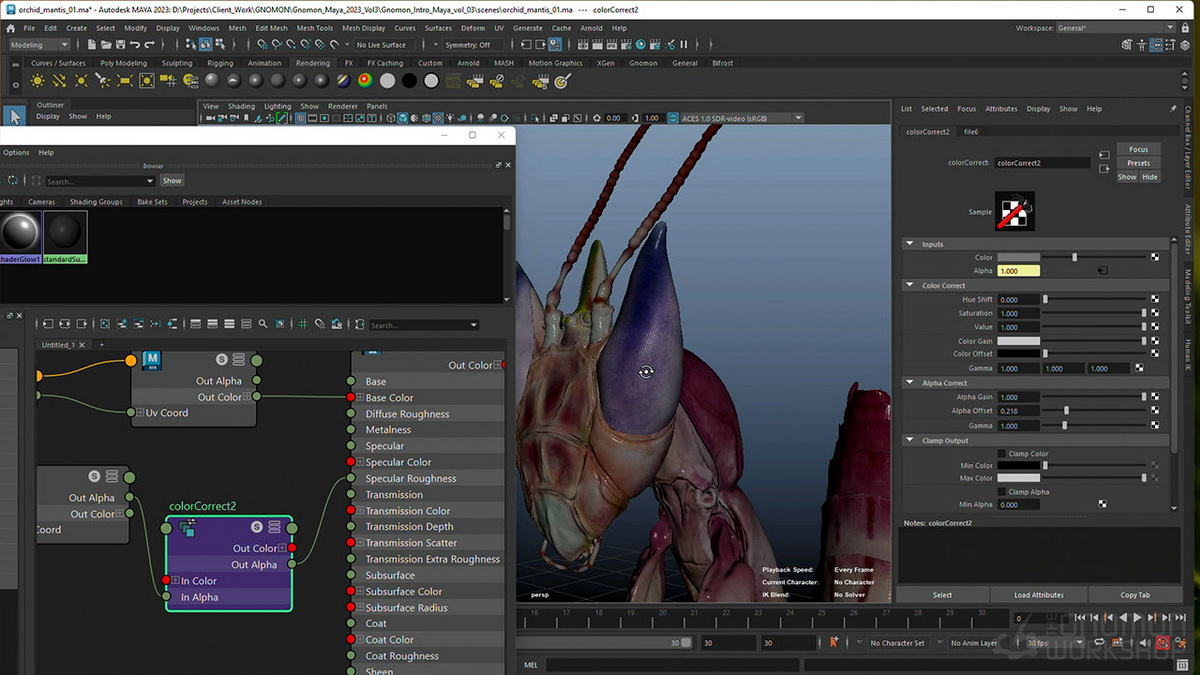The image size is (1200, 675).
Task: Select the arrow Select Tool in toolbox
Action: point(14,117)
